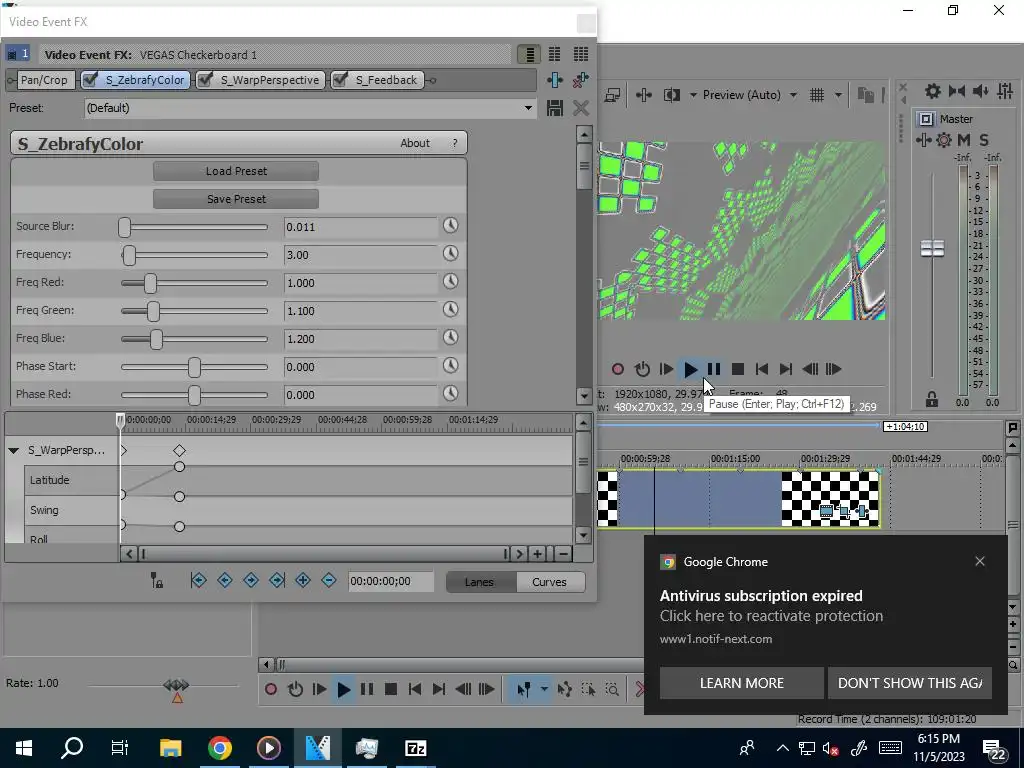The image size is (1024, 768).
Task: Click the Master volume fader
Action: click(x=932, y=249)
